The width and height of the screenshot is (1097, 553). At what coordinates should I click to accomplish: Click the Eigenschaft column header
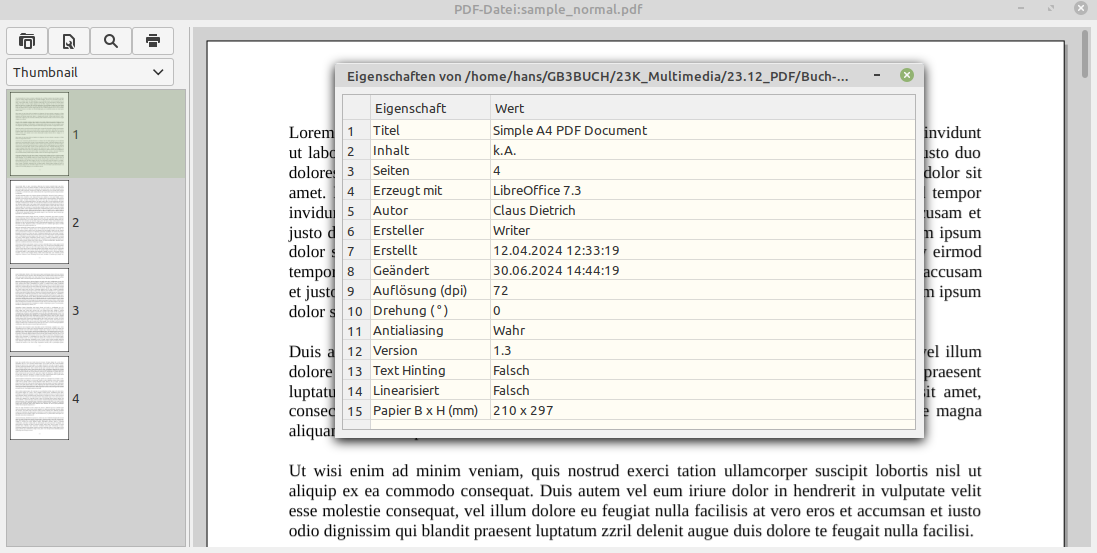pyautogui.click(x=410, y=108)
